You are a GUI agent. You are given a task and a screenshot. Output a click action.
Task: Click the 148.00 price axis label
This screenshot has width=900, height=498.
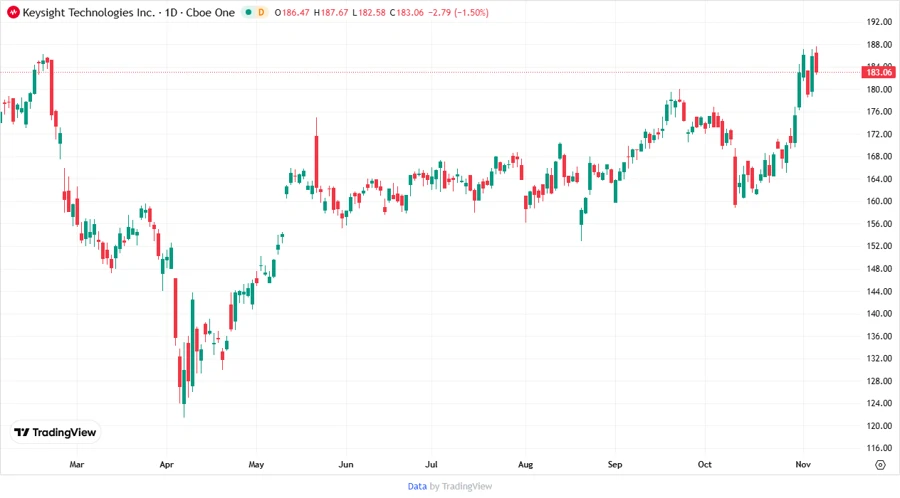click(x=879, y=269)
